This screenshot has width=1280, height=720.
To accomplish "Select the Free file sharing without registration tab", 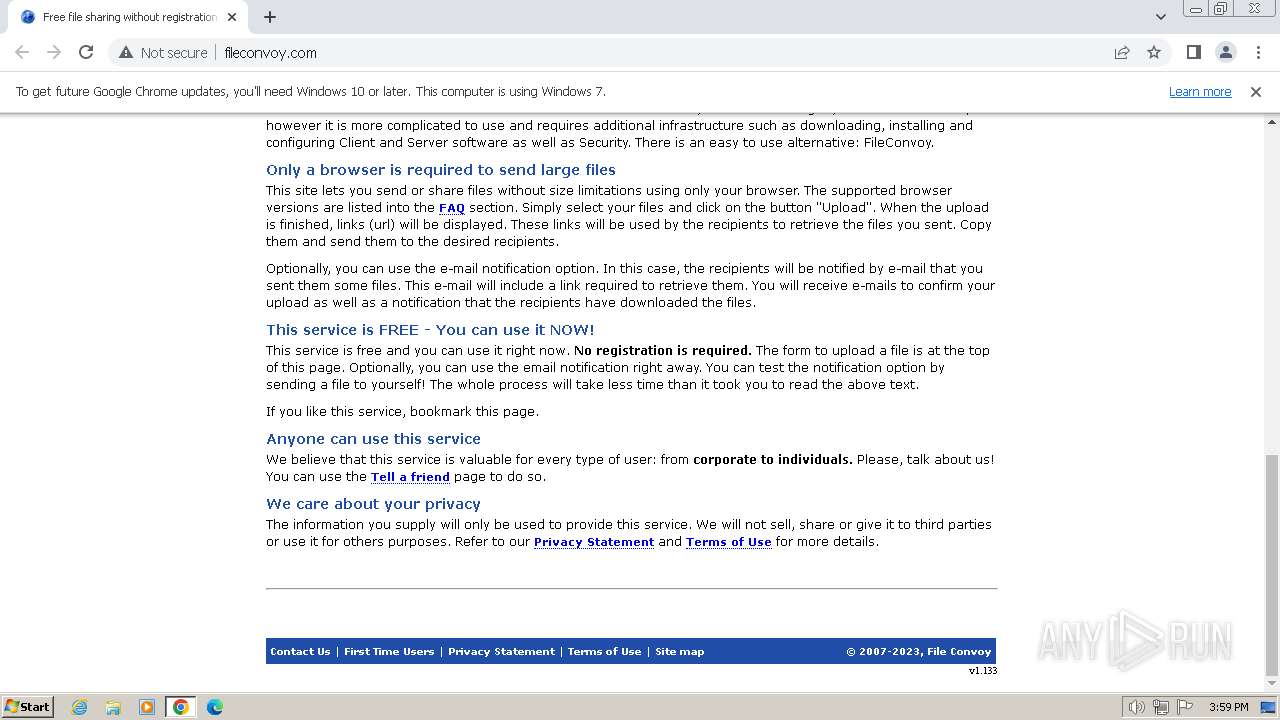I will tap(128, 17).
